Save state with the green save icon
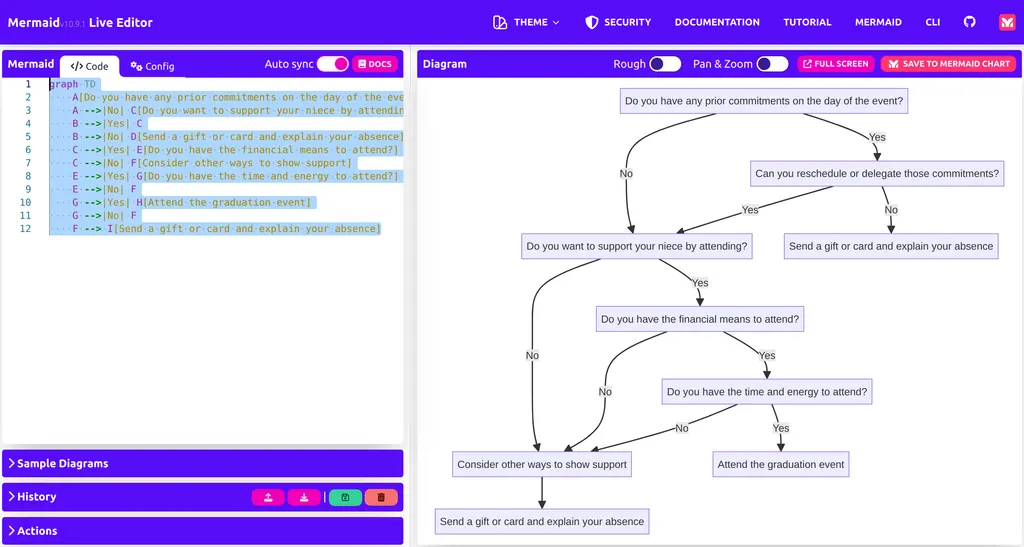 click(345, 497)
